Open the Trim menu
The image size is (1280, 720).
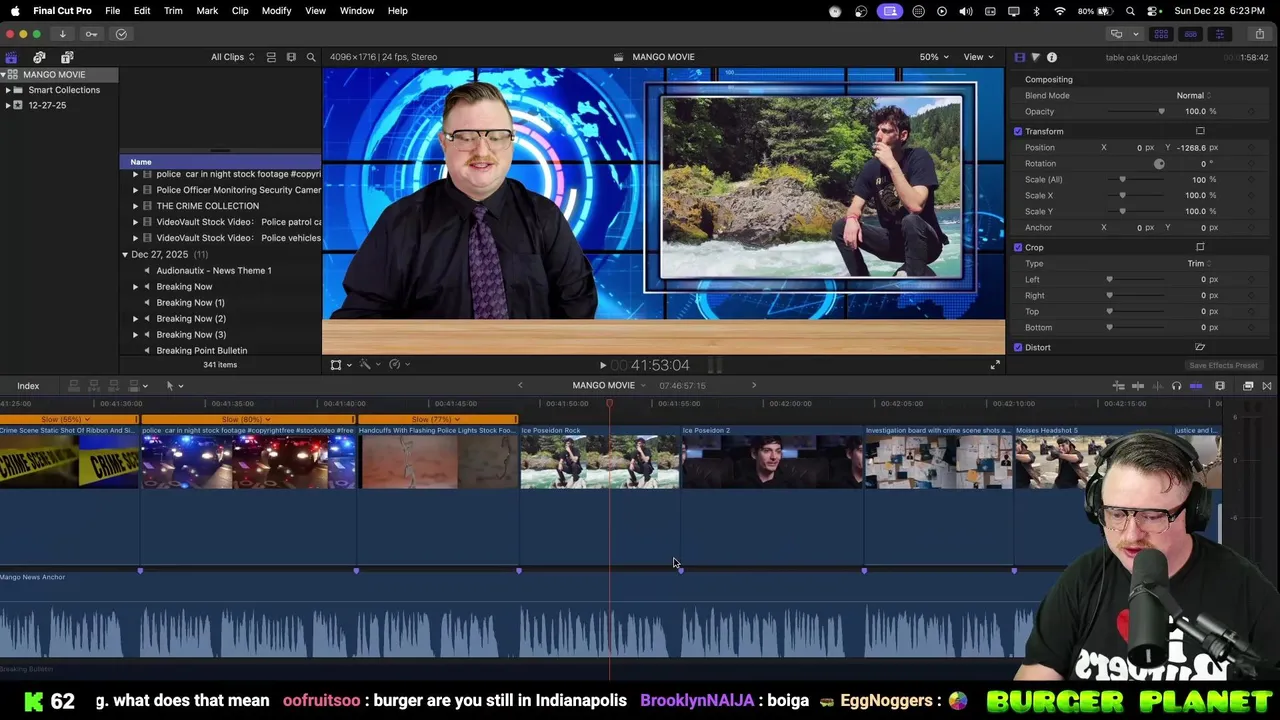[x=173, y=11]
